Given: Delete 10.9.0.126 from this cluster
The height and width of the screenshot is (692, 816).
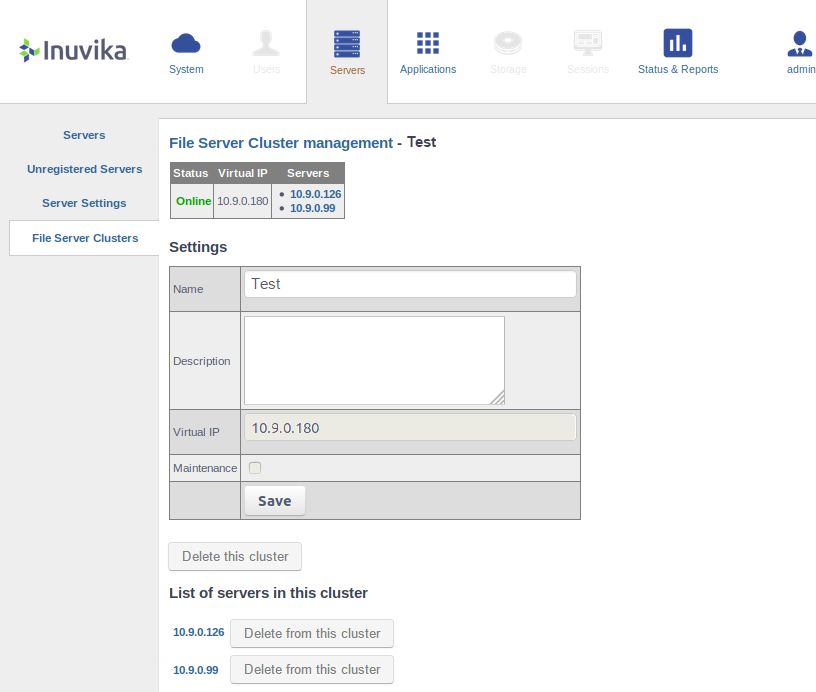Looking at the screenshot, I should pyautogui.click(x=312, y=633).
